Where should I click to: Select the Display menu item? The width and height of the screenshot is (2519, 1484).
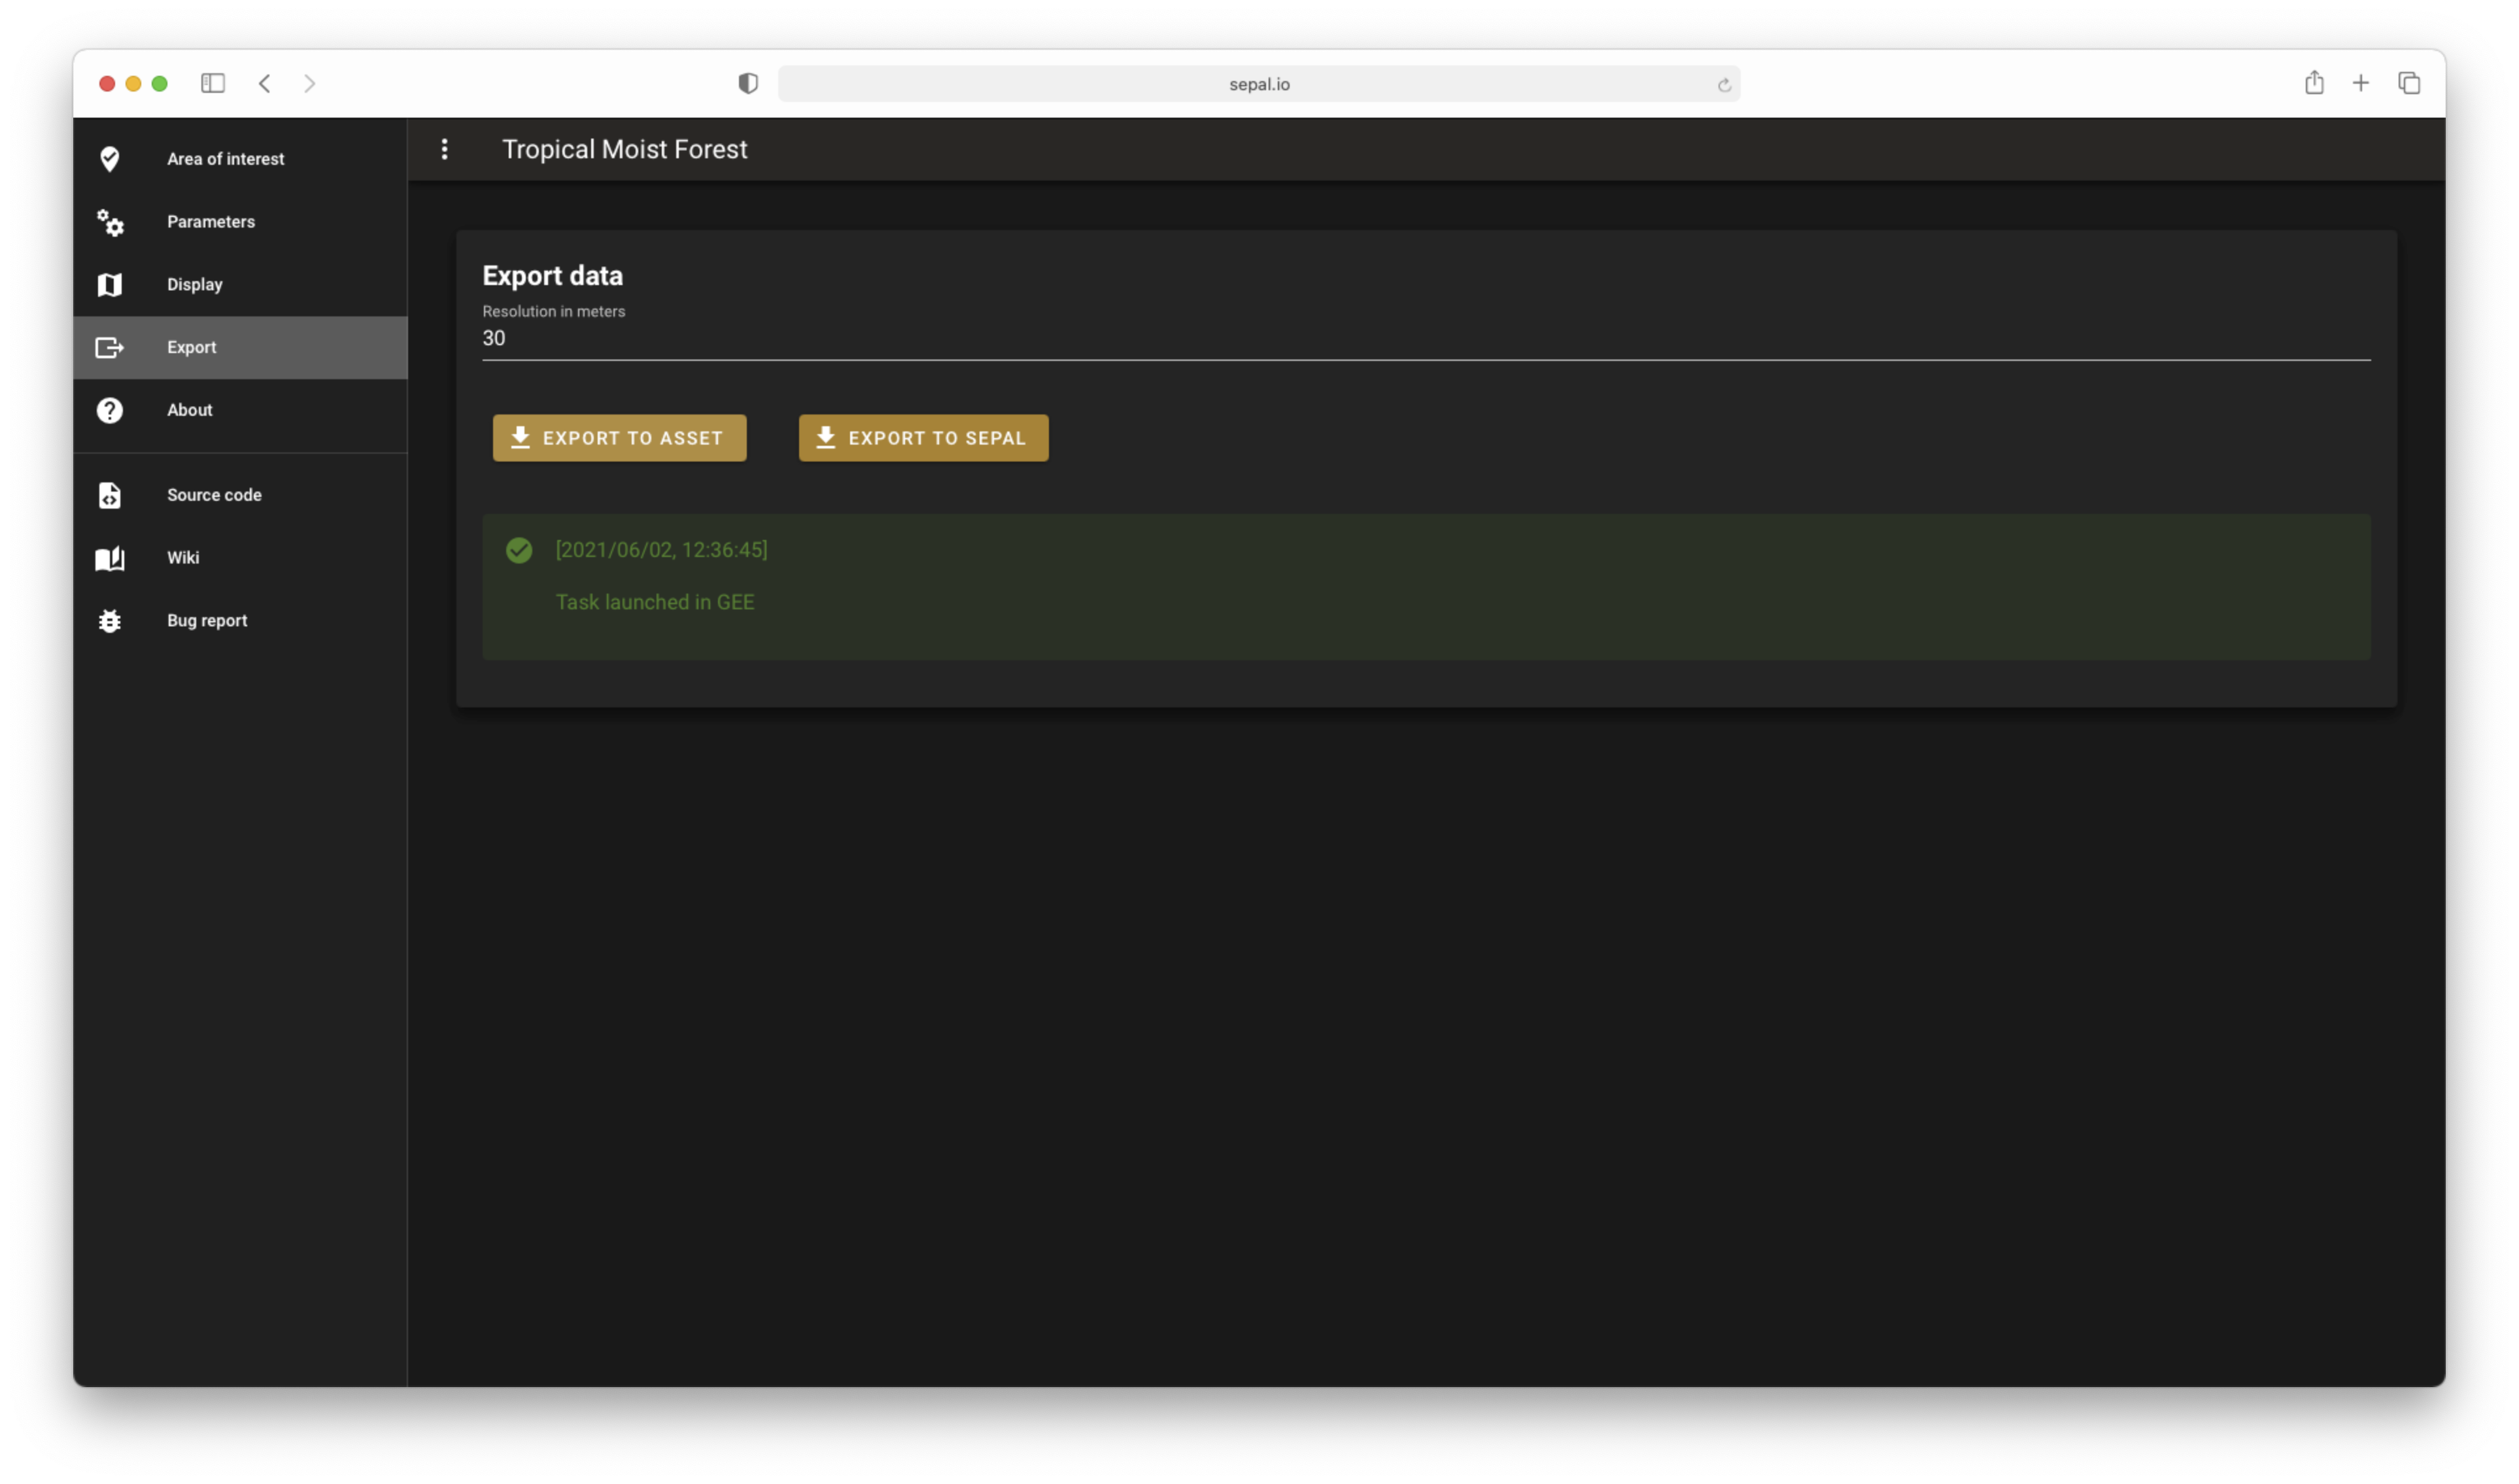(195, 285)
